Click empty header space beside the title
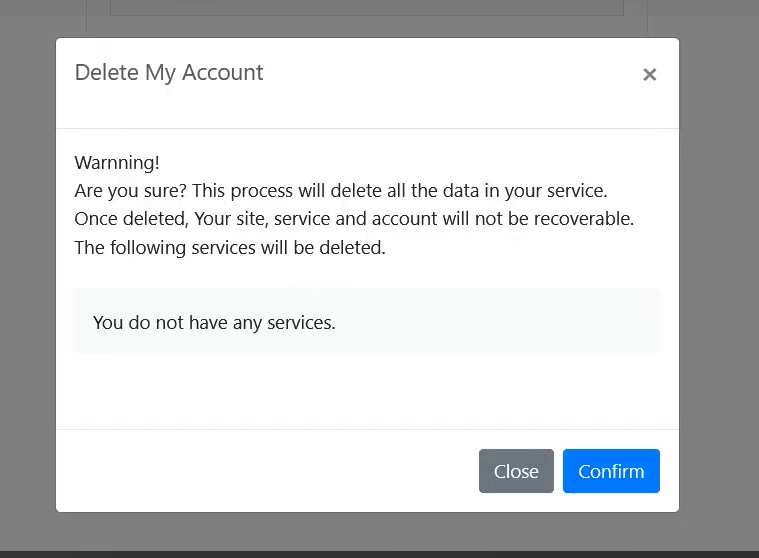Image resolution: width=759 pixels, height=558 pixels. [450, 74]
